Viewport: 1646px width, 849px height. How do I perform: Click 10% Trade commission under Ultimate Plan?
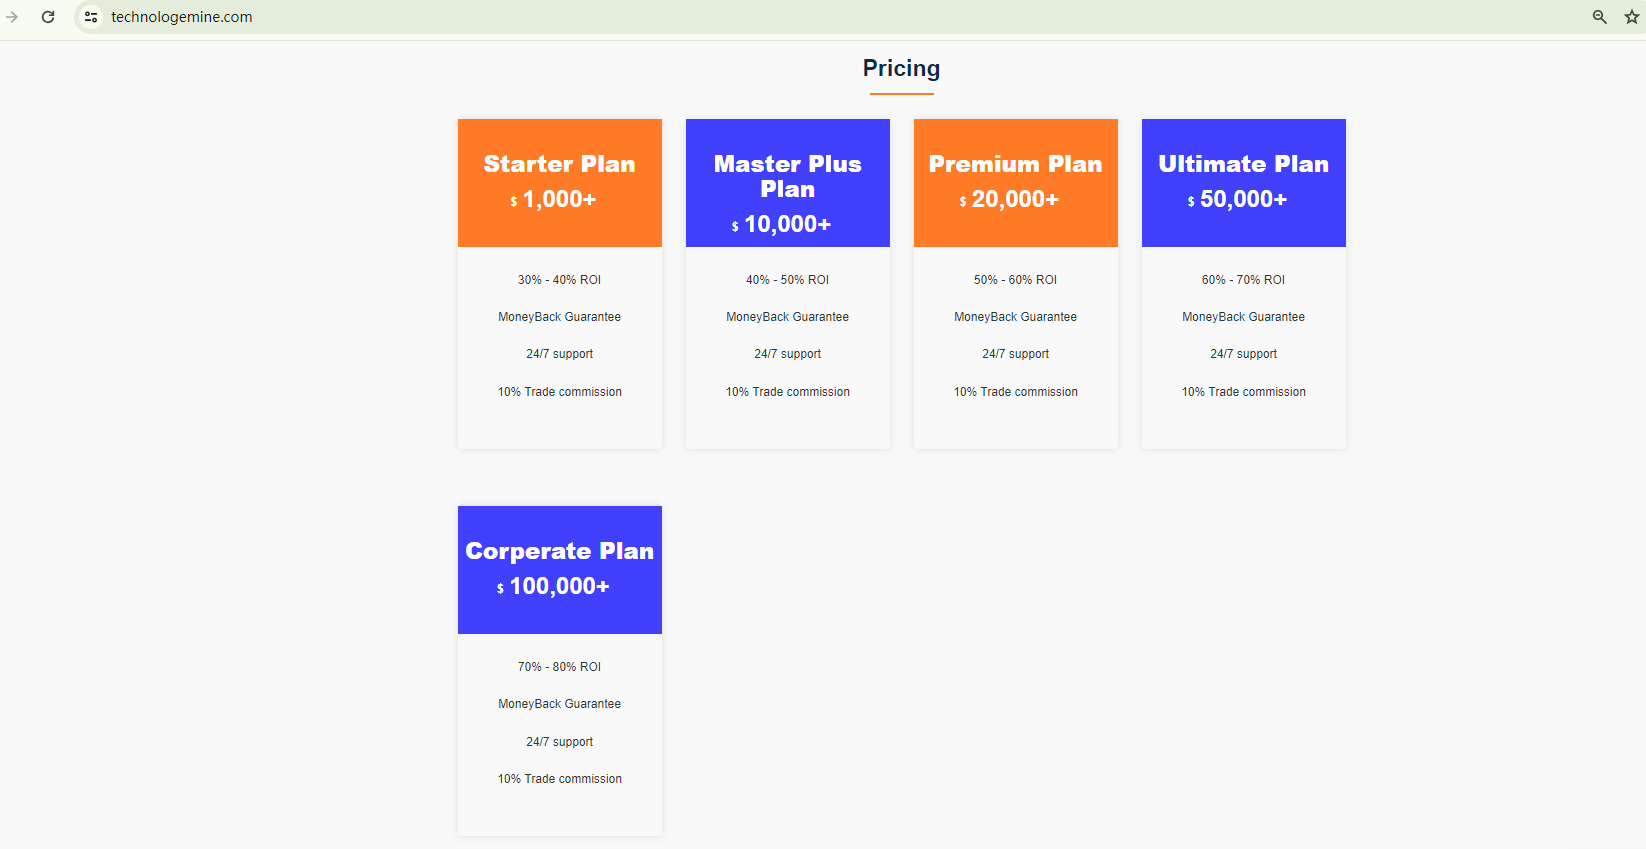coord(1243,392)
